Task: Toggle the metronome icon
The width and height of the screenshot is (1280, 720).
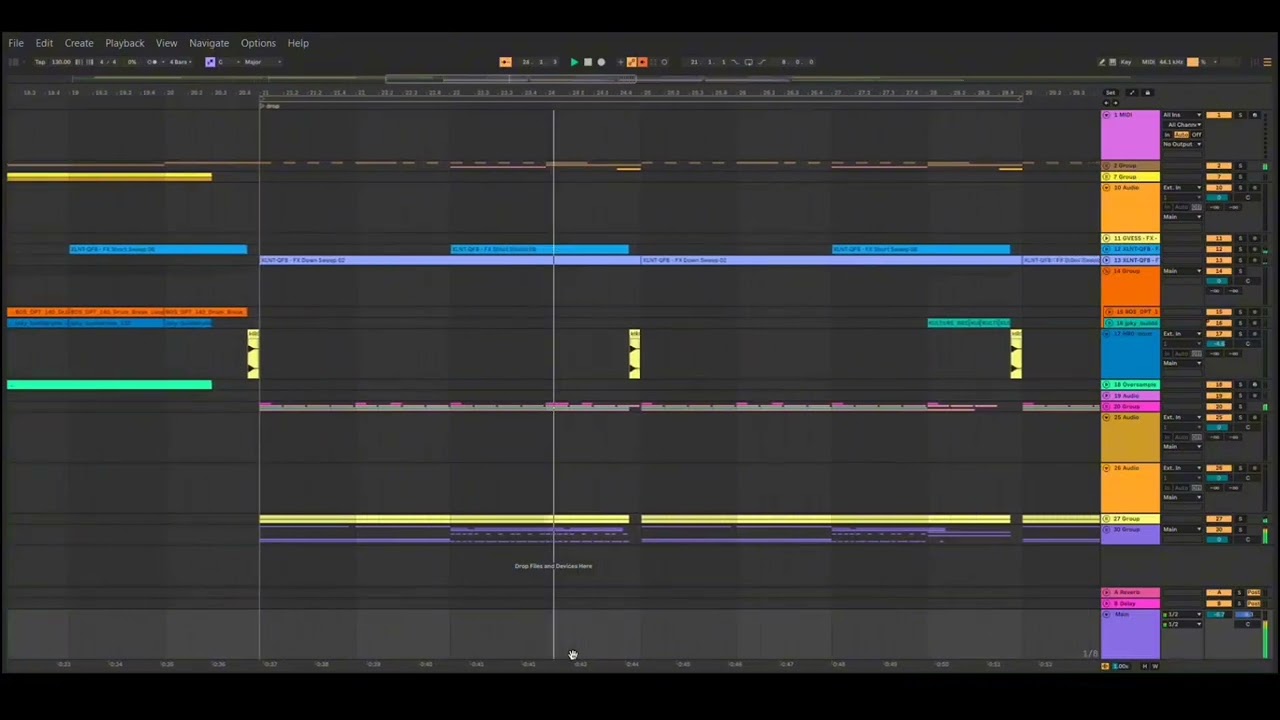Action: point(152,62)
